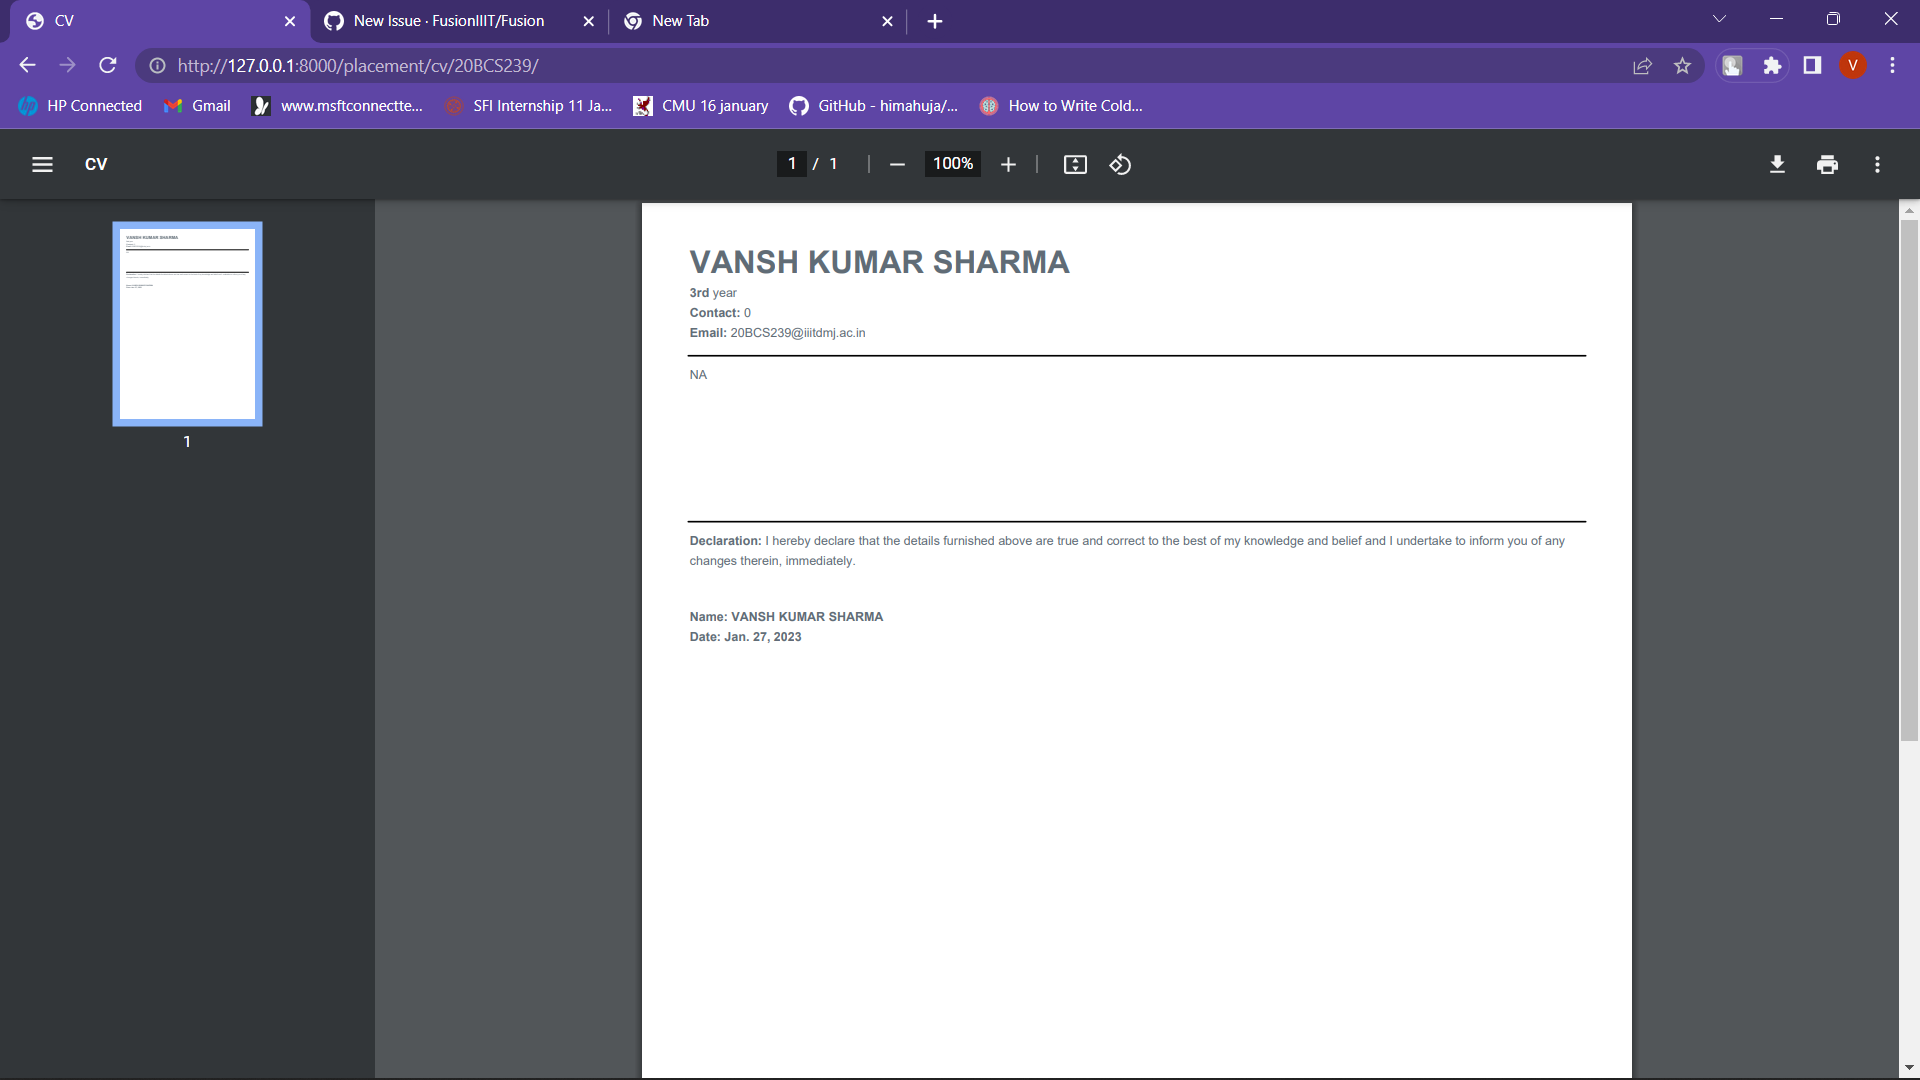1920x1080 pixels.
Task: Switch to New Issue FusionIIIT tab
Action: [x=448, y=21]
